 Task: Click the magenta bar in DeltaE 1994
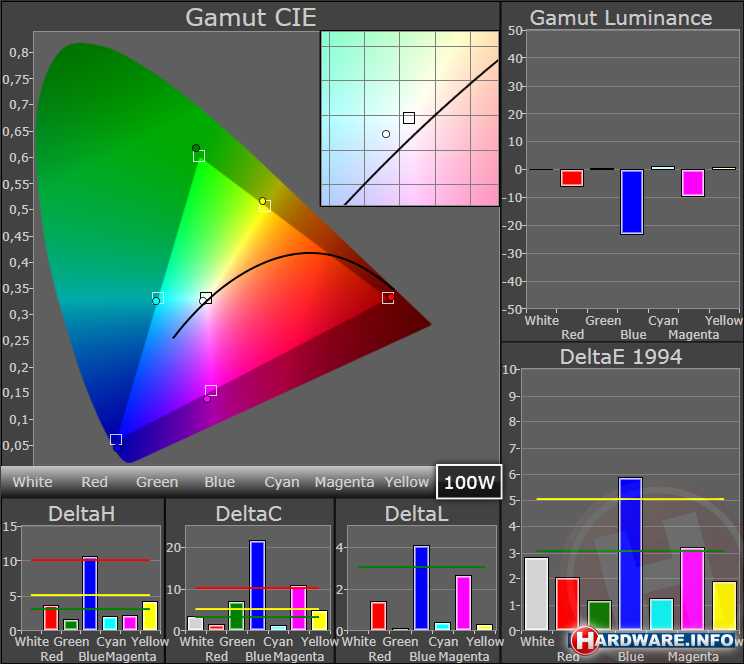tap(693, 589)
